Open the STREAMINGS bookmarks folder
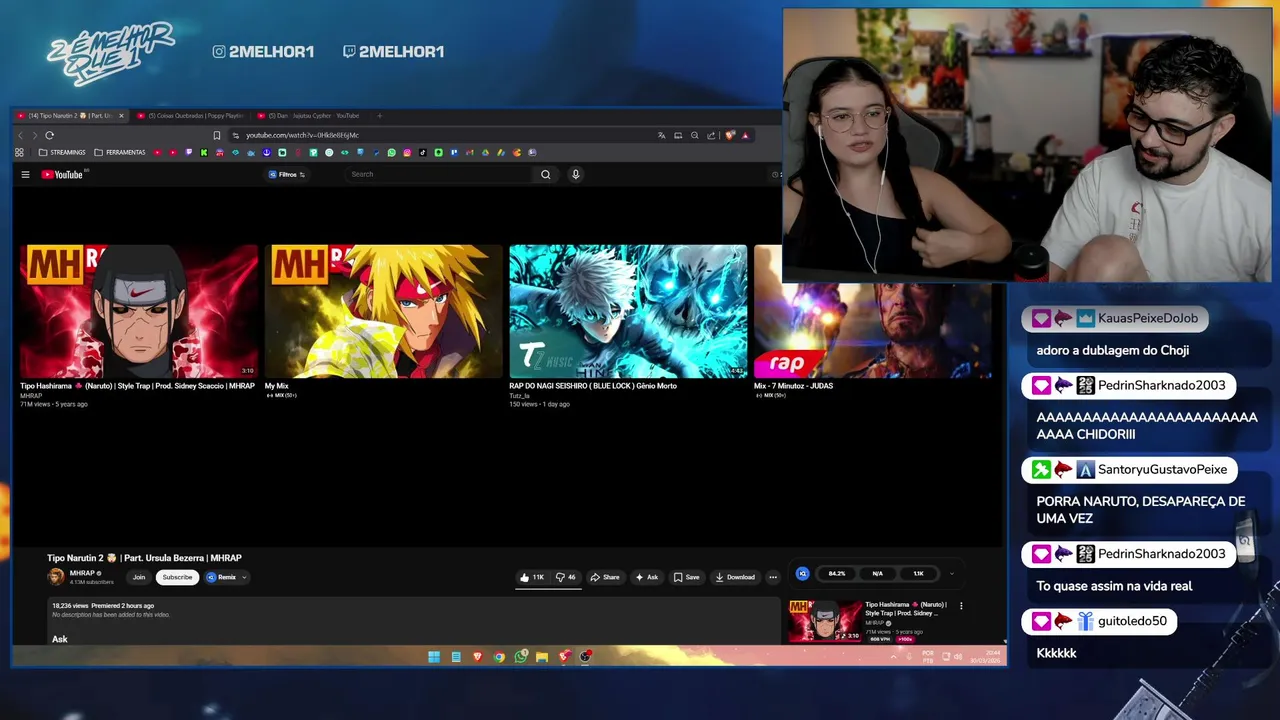Screen dimensions: 1280x720 point(62,152)
